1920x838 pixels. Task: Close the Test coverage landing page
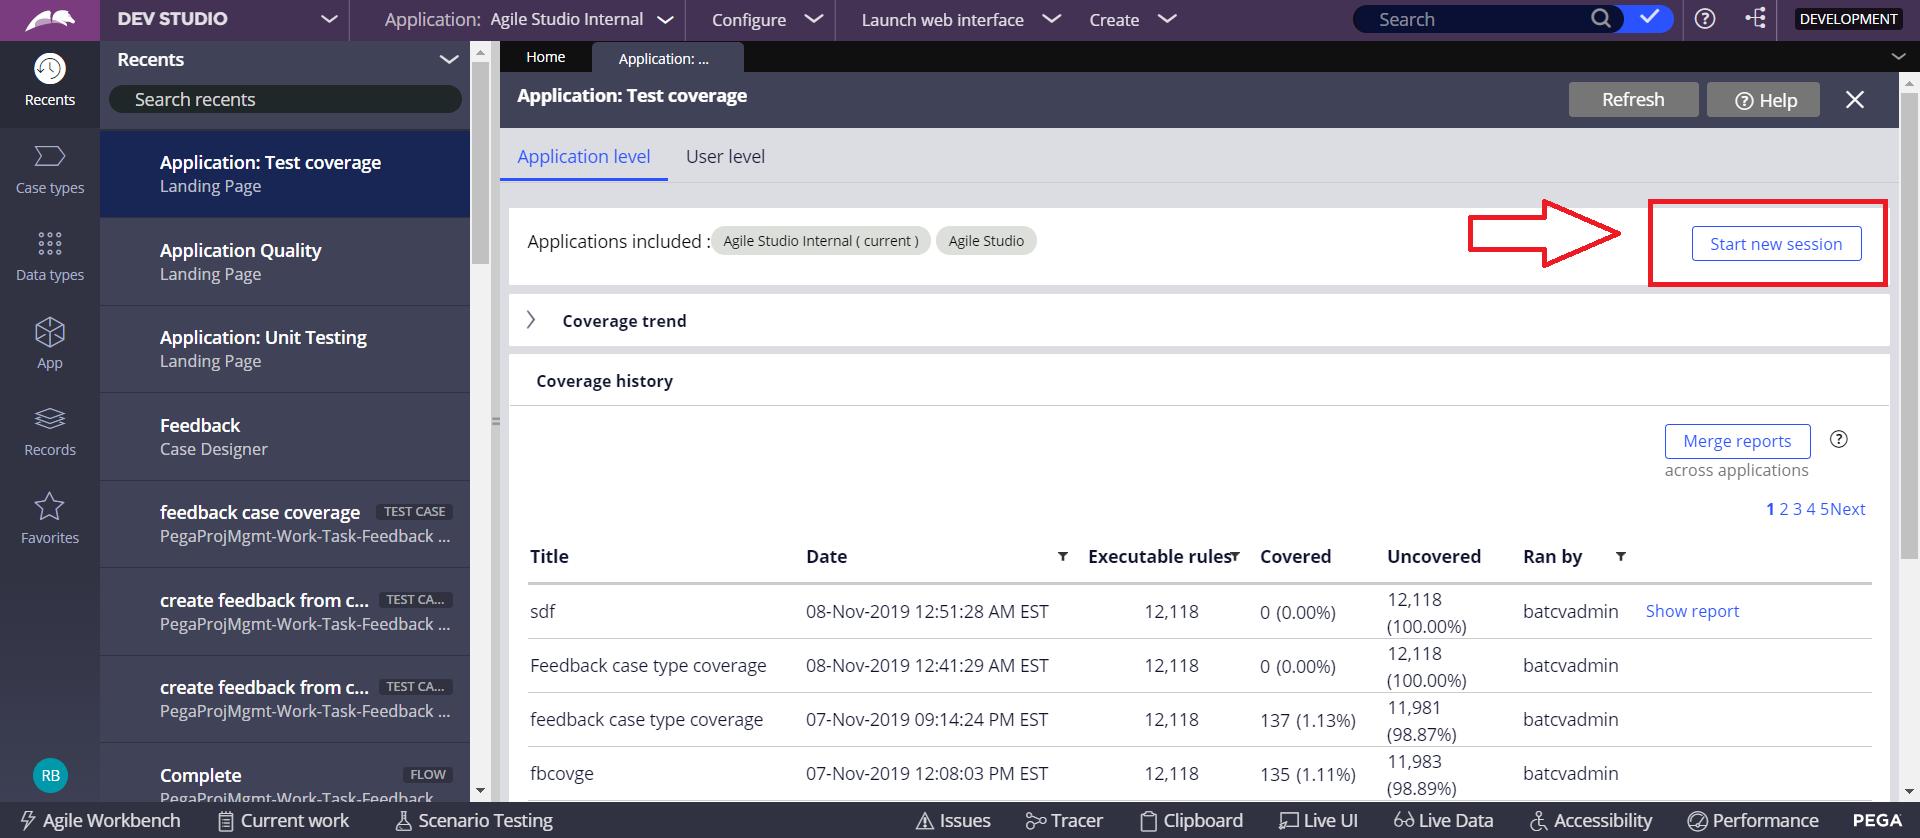[1855, 99]
